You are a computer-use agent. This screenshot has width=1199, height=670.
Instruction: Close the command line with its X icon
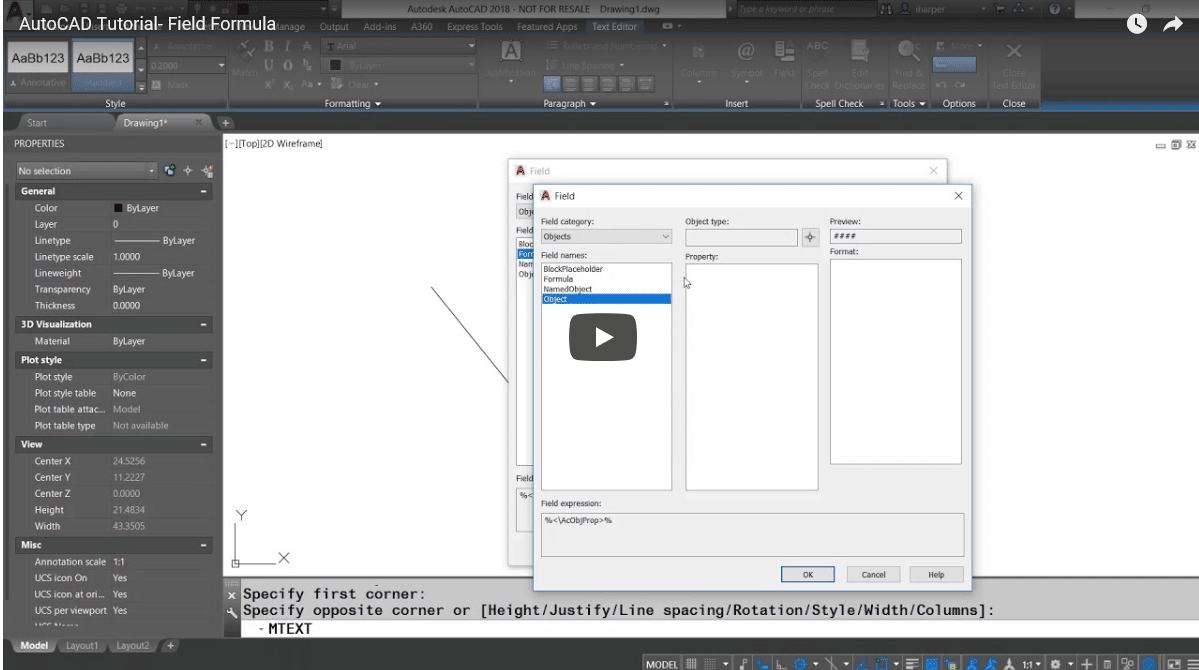point(232,594)
